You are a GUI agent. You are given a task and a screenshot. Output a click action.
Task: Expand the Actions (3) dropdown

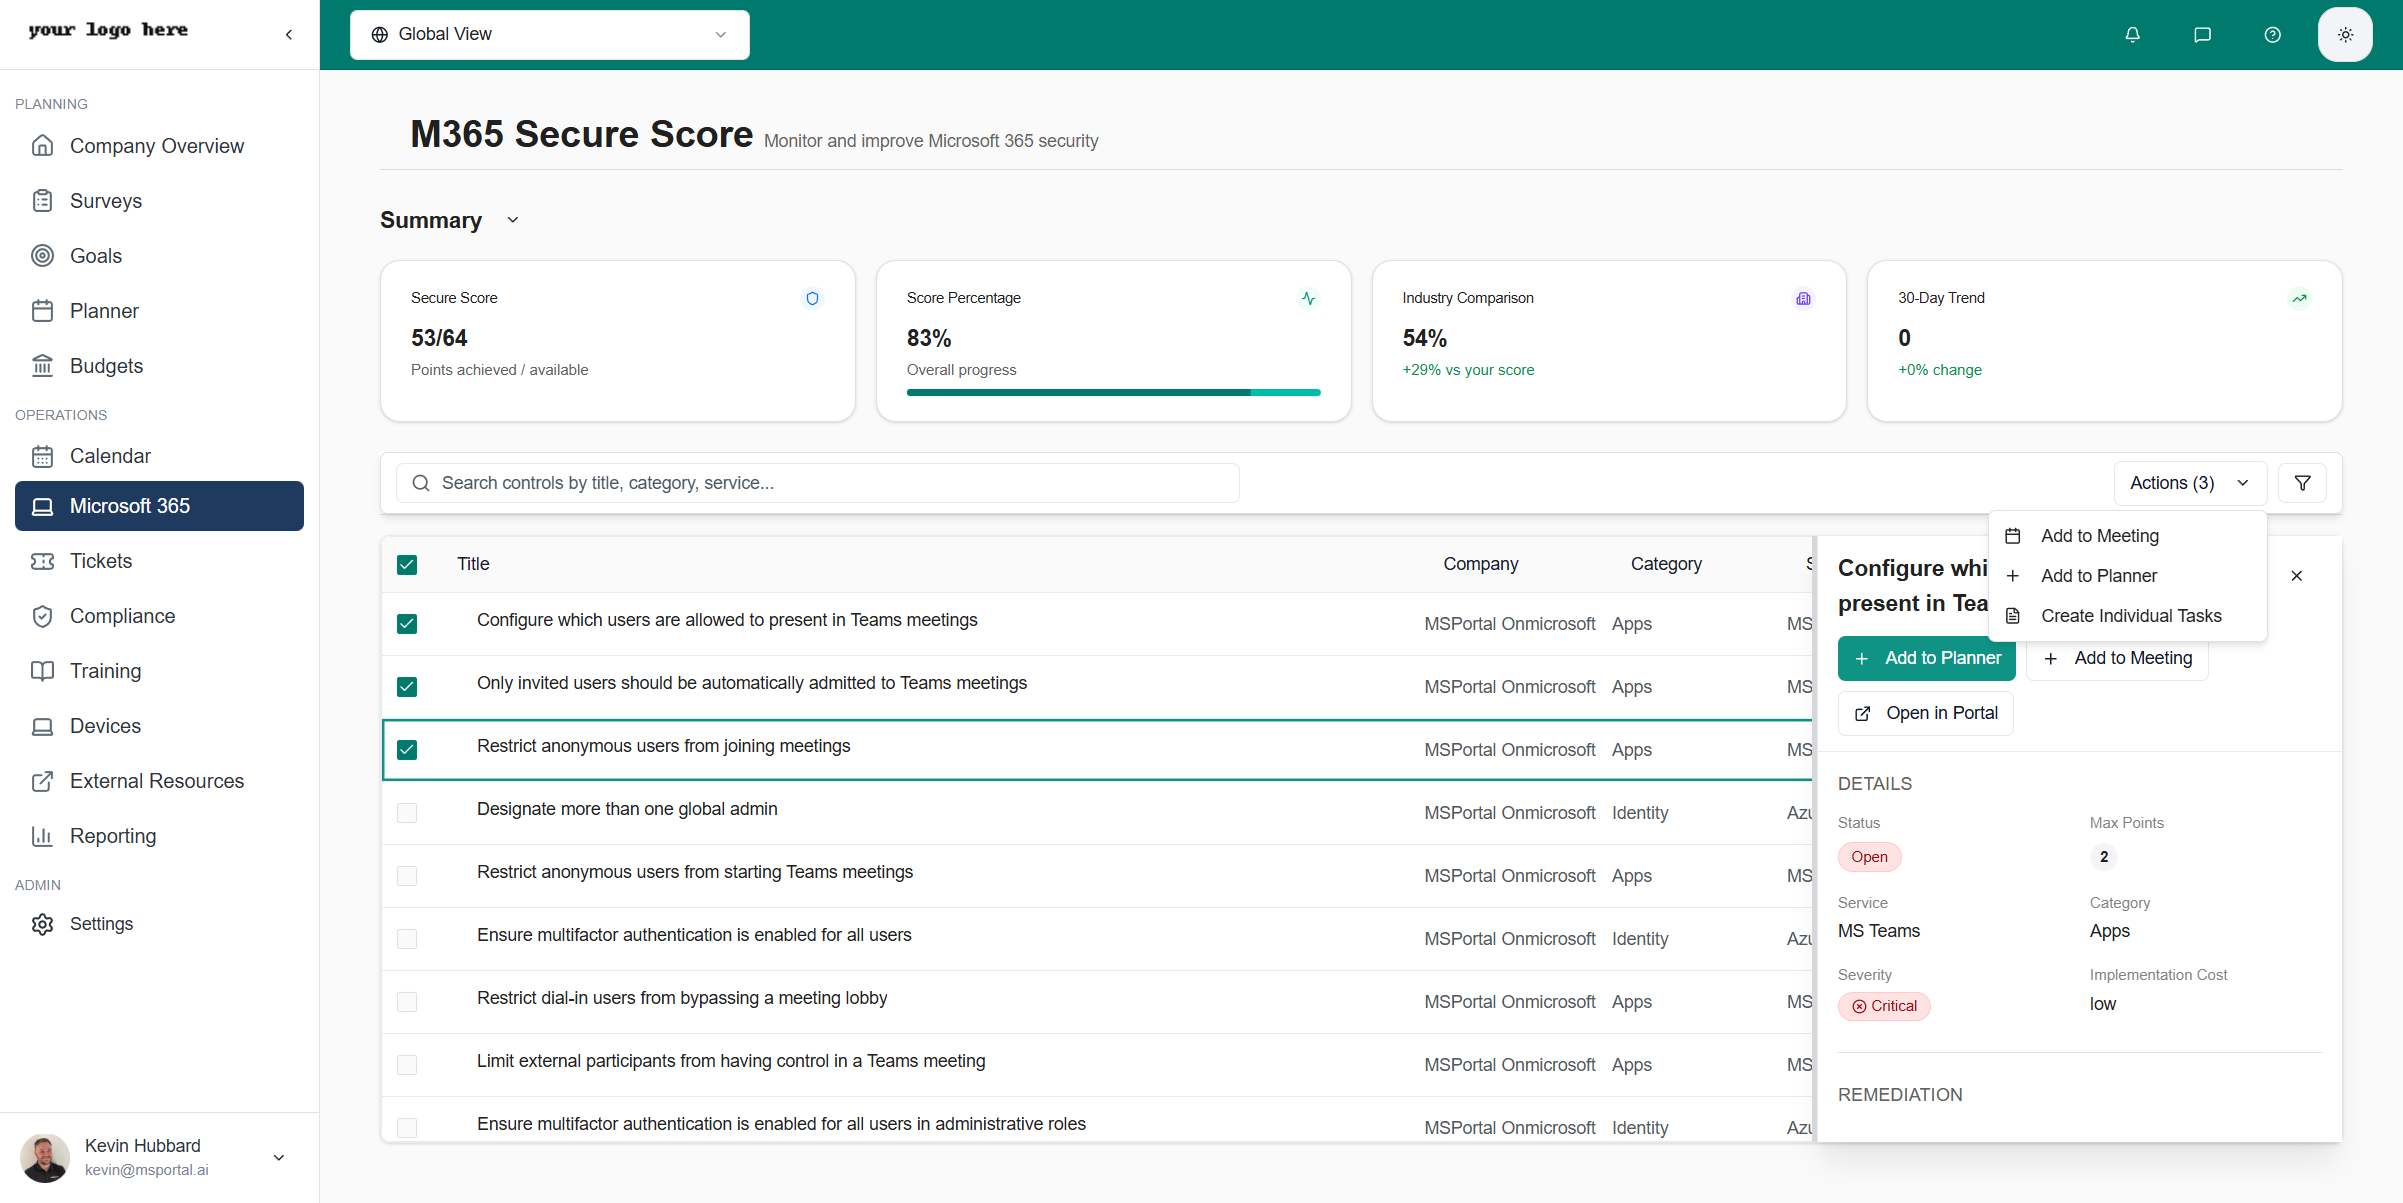tap(2189, 482)
